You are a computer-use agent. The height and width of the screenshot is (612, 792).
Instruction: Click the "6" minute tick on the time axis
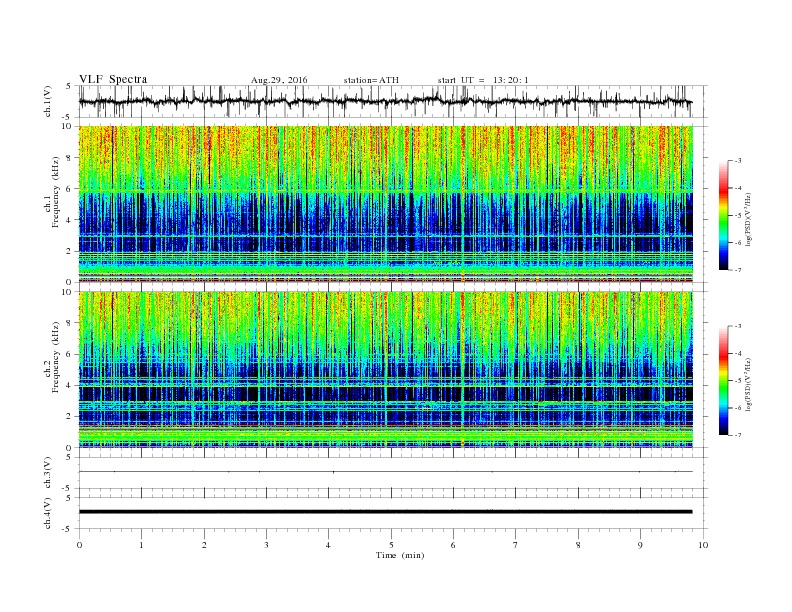pos(453,545)
